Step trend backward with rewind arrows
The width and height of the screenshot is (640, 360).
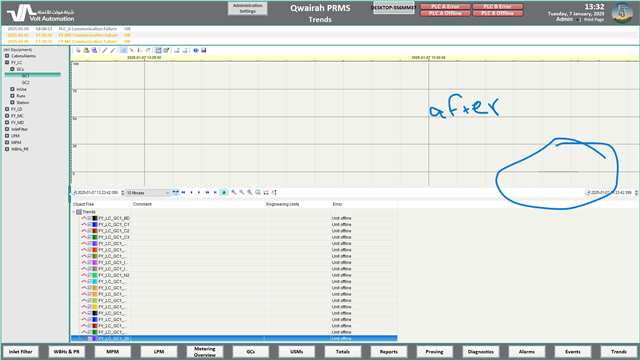coord(183,192)
